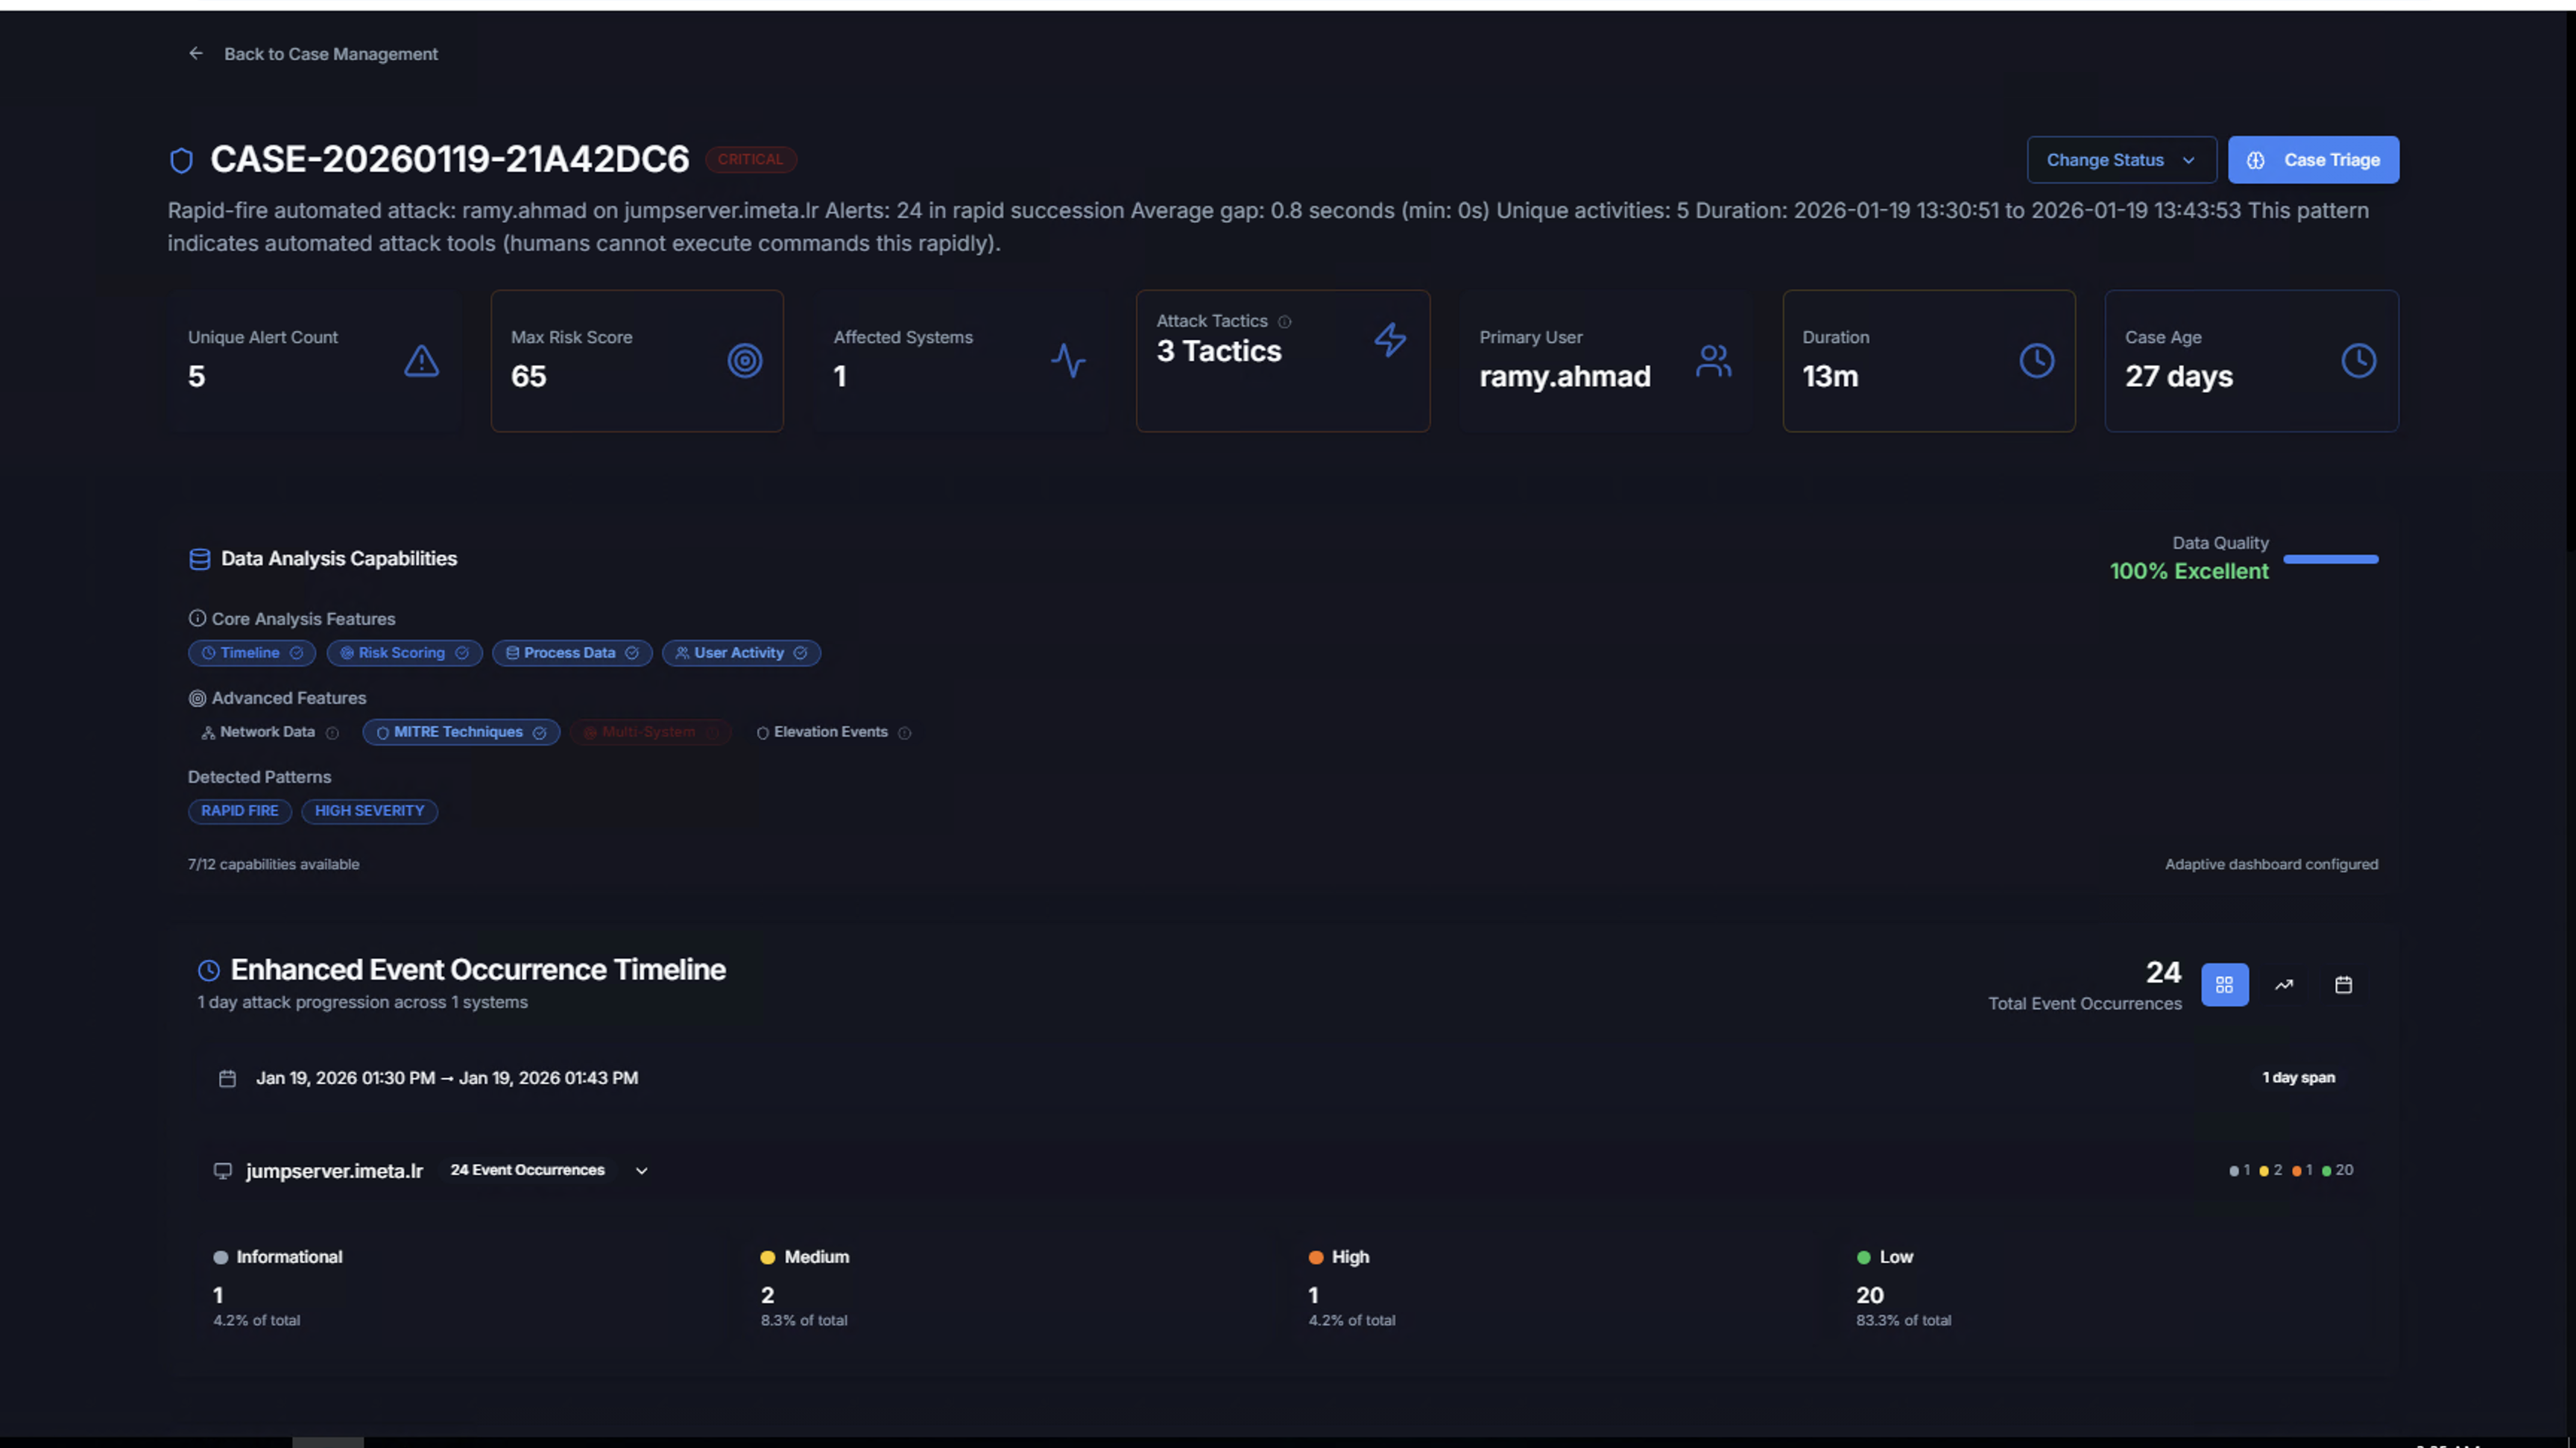Screen dimensions: 2576x1448
Task: Click the Max Risk Score target icon
Action: point(744,361)
